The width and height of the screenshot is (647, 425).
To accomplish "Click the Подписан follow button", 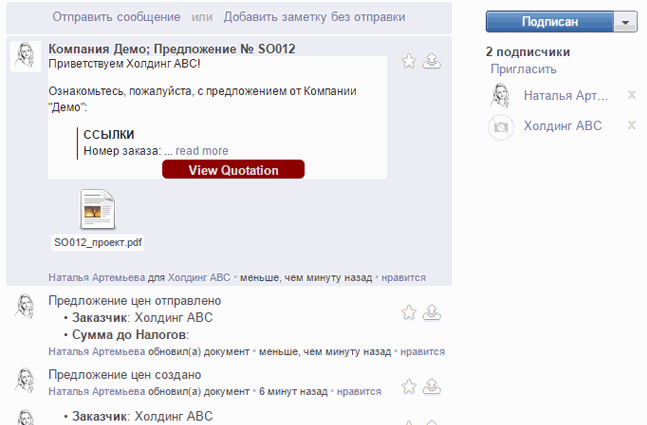I will (x=550, y=21).
